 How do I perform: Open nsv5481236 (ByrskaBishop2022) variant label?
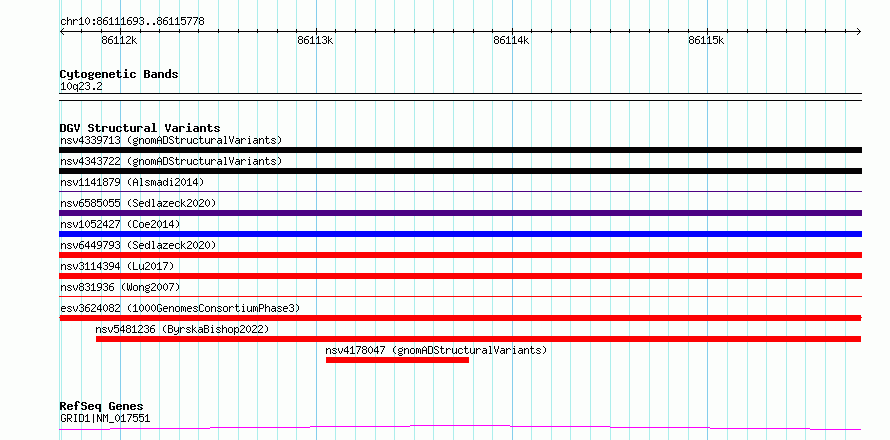click(x=182, y=329)
